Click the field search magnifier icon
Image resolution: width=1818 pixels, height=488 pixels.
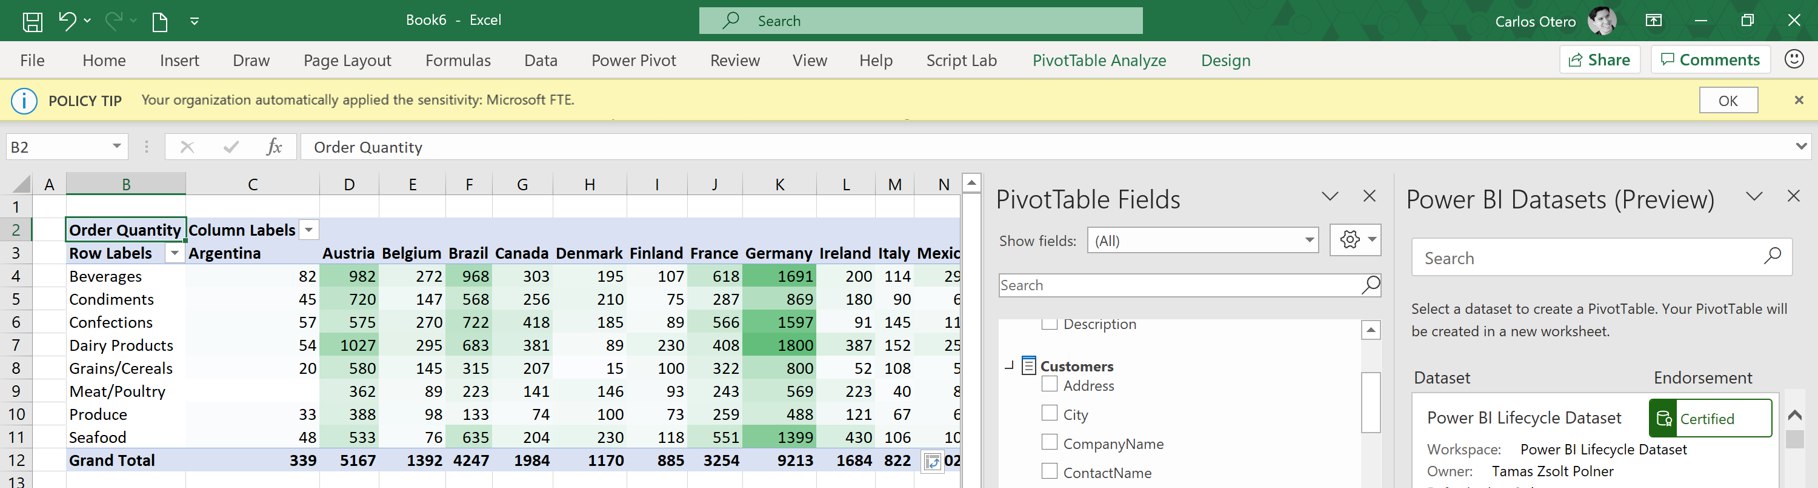tap(1371, 285)
